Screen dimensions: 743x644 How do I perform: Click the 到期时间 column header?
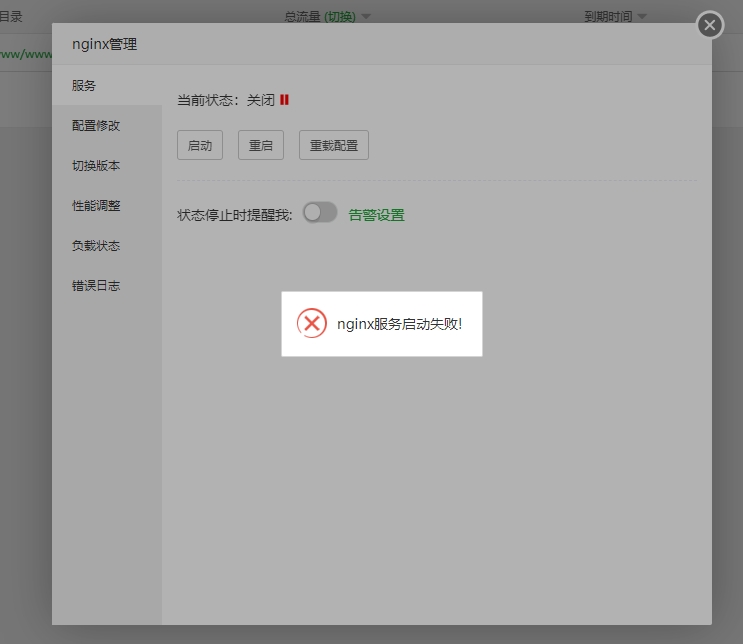608,17
